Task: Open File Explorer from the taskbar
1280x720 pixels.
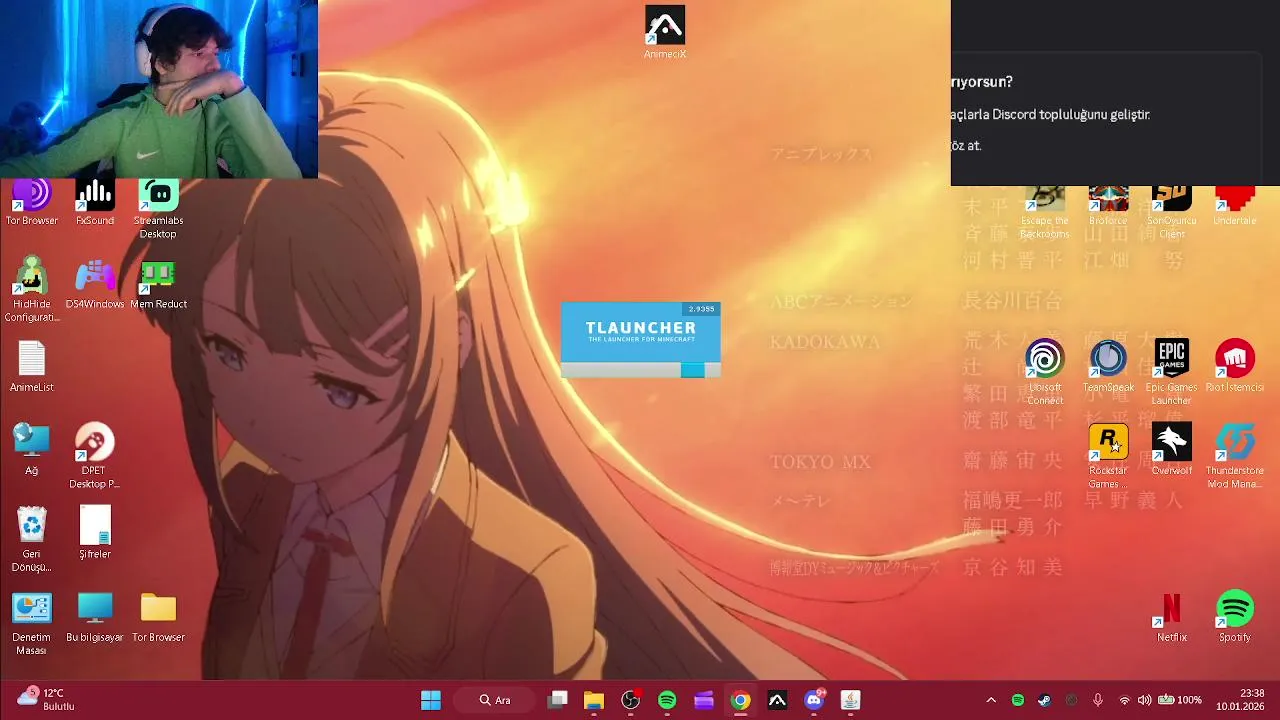Action: (x=594, y=700)
